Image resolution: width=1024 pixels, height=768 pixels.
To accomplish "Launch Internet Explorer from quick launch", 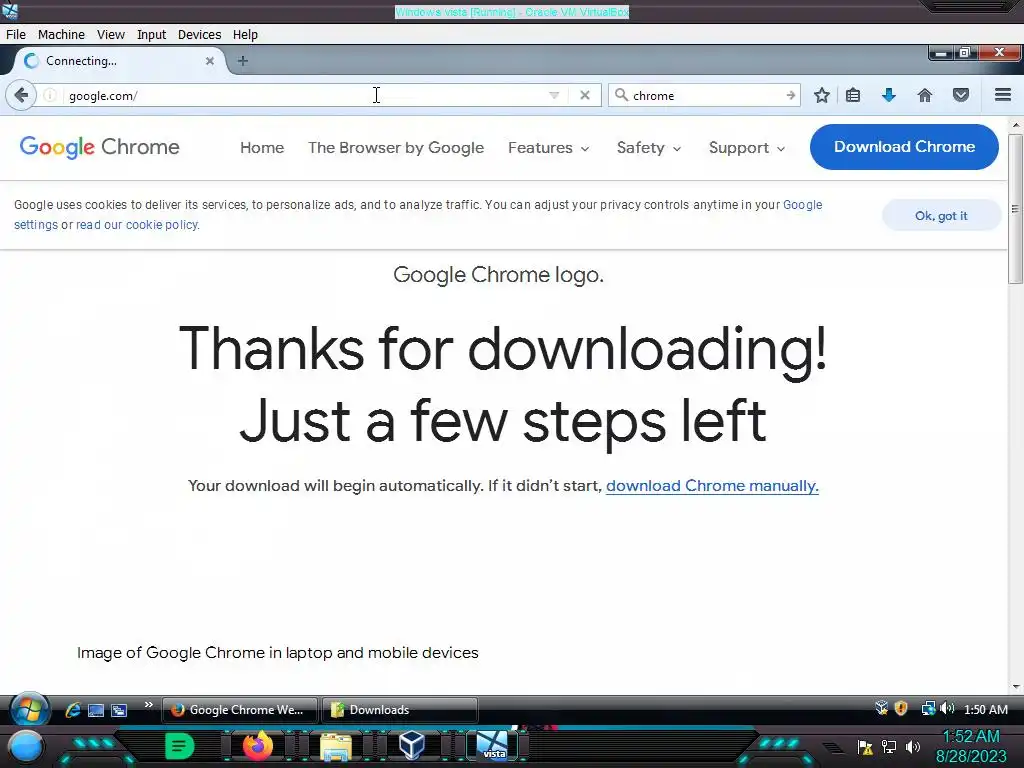I will click(72, 710).
